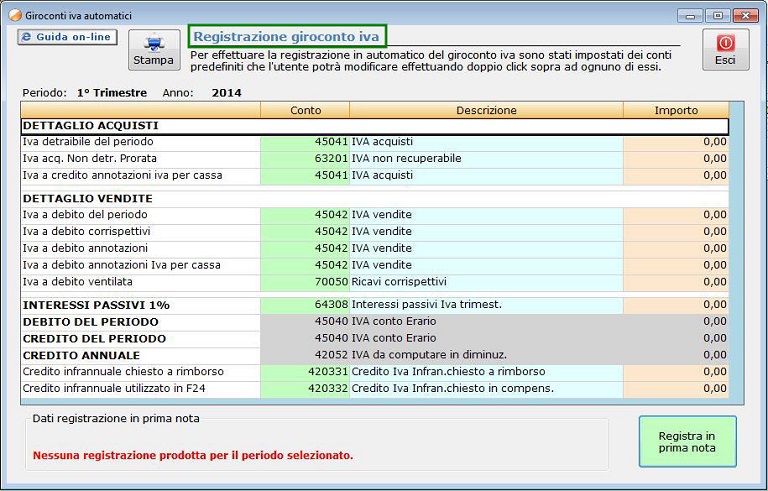Select conto 45042 for annotazioni Iva per cassa
This screenshot has width=768, height=491.
[x=305, y=265]
